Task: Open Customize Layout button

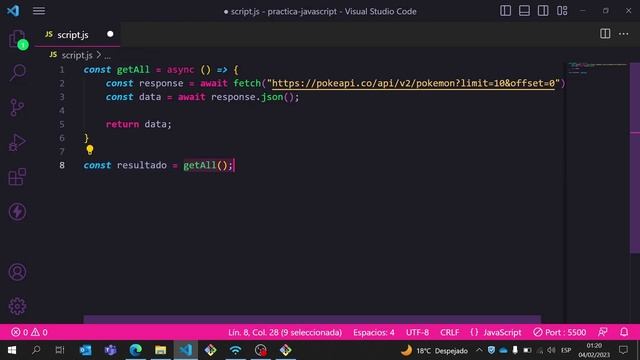Action: (x=562, y=11)
